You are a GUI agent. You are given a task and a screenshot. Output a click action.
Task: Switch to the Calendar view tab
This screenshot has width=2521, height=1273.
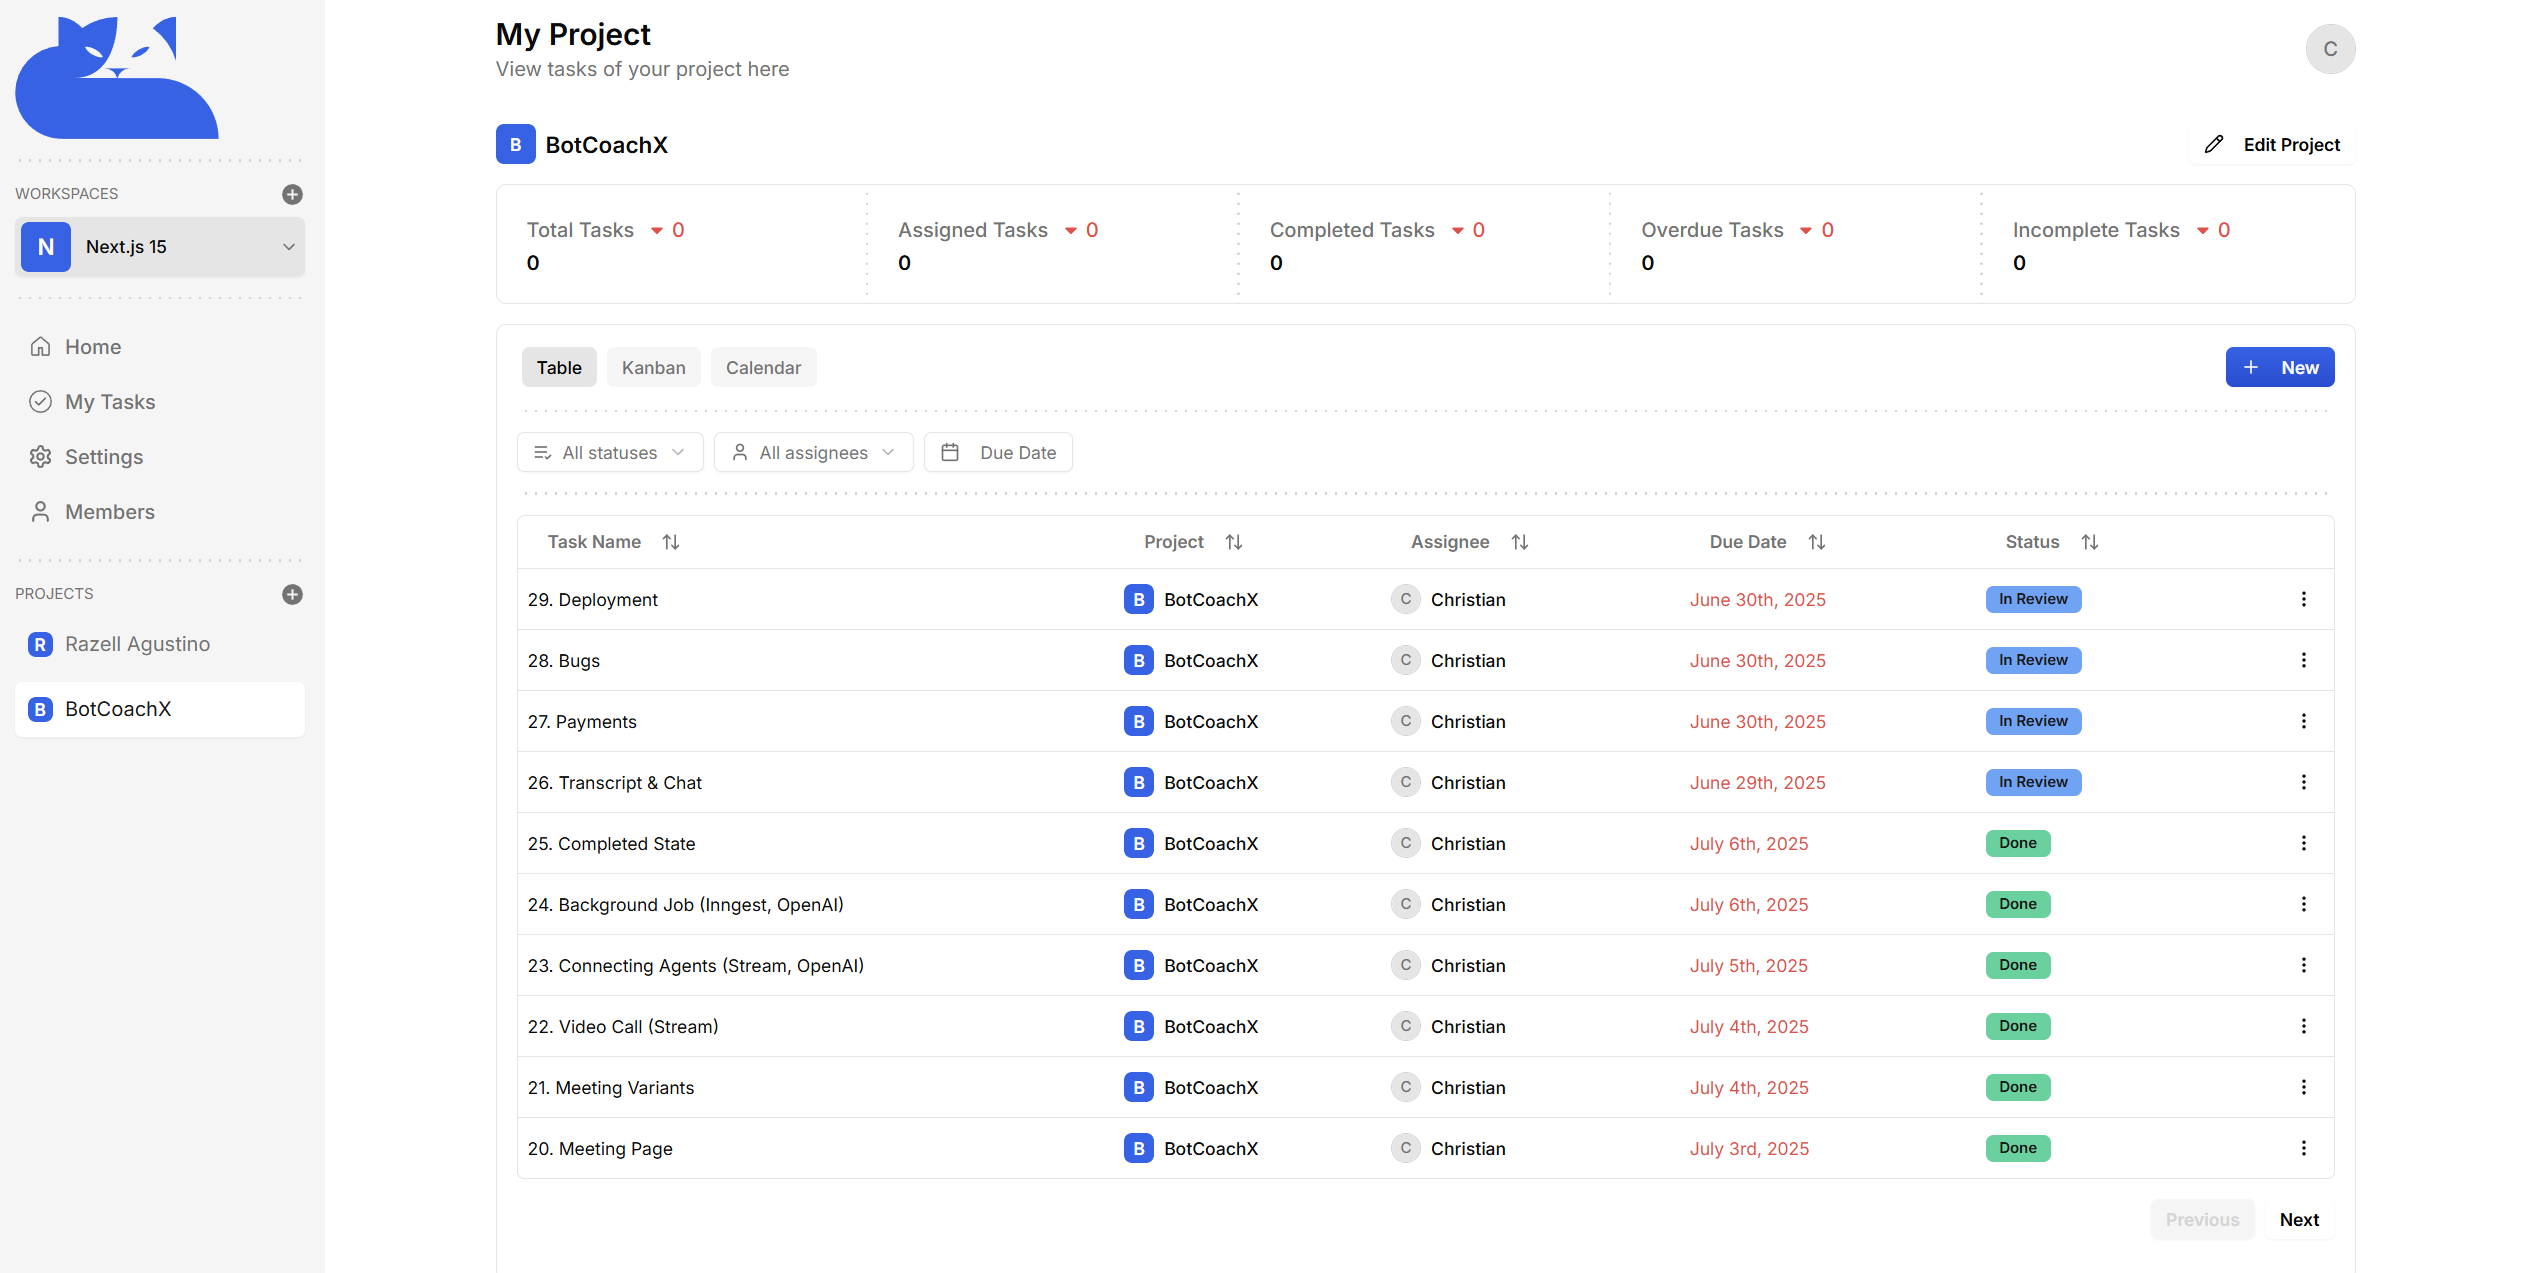(x=764, y=367)
